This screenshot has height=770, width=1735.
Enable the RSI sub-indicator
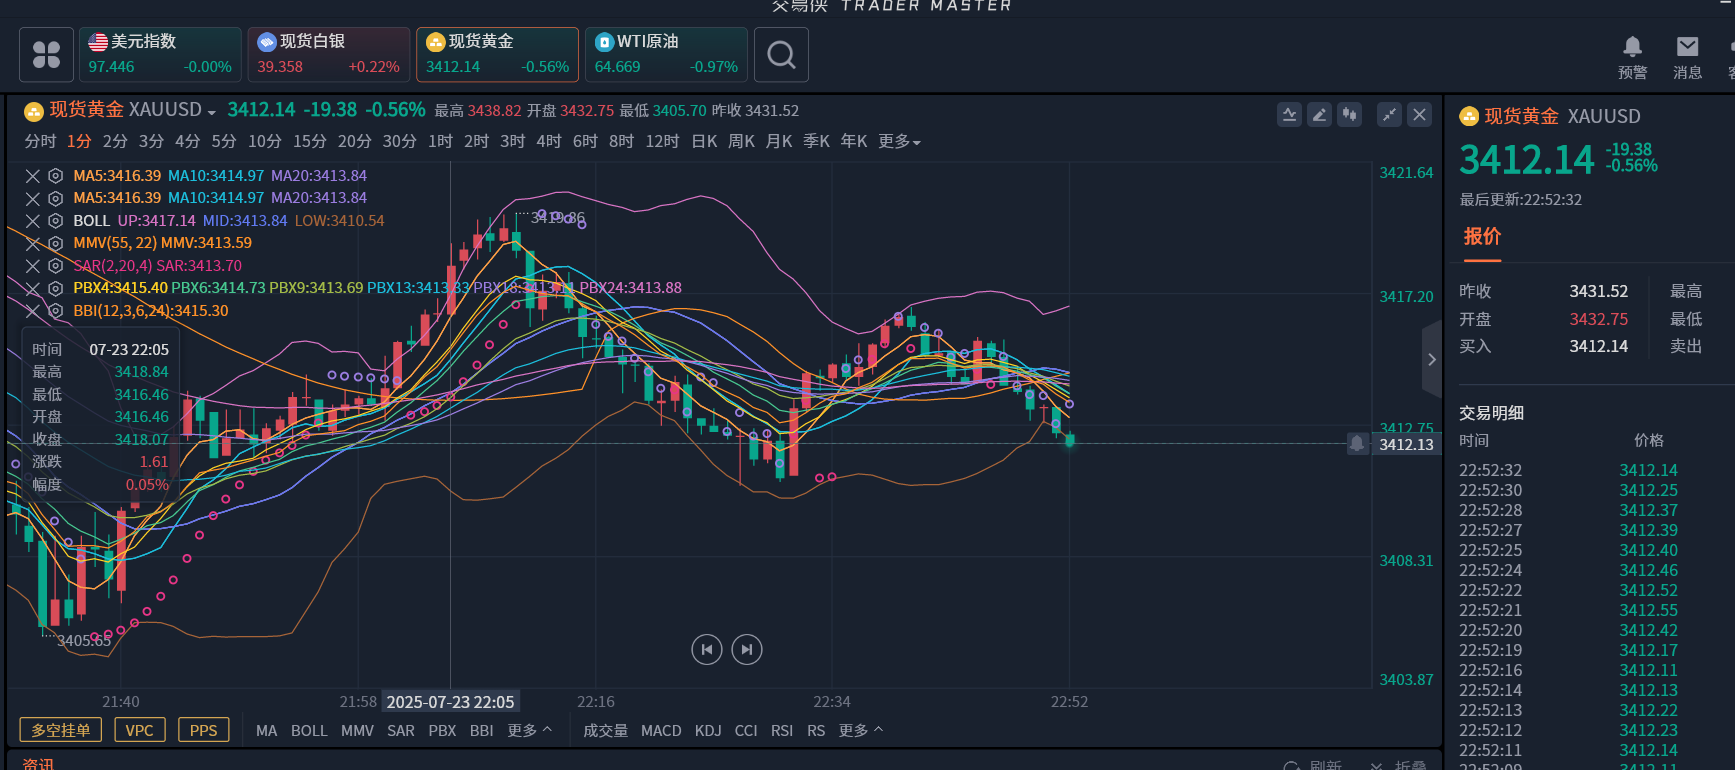pyautogui.click(x=782, y=731)
